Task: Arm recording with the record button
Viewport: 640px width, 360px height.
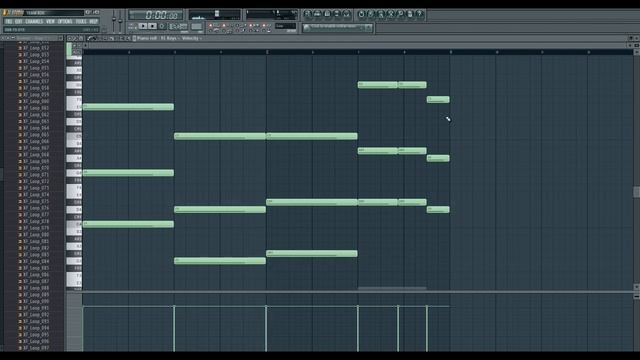Action: [x=162, y=26]
